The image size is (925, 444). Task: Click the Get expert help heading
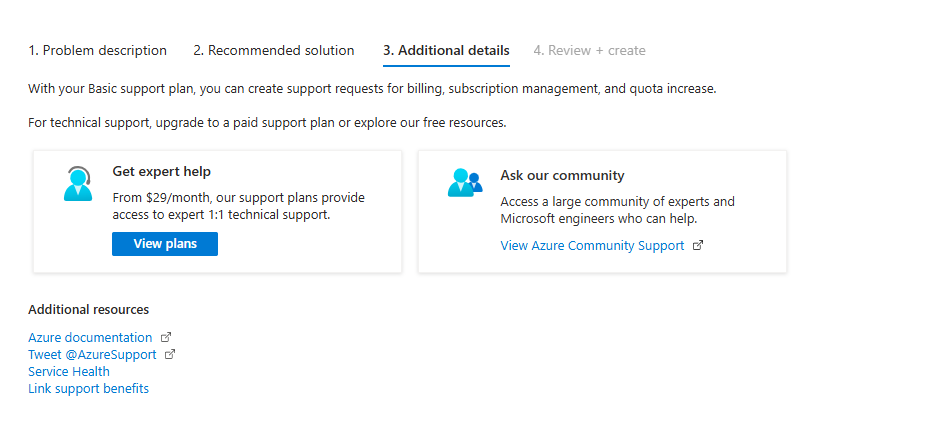click(x=162, y=172)
